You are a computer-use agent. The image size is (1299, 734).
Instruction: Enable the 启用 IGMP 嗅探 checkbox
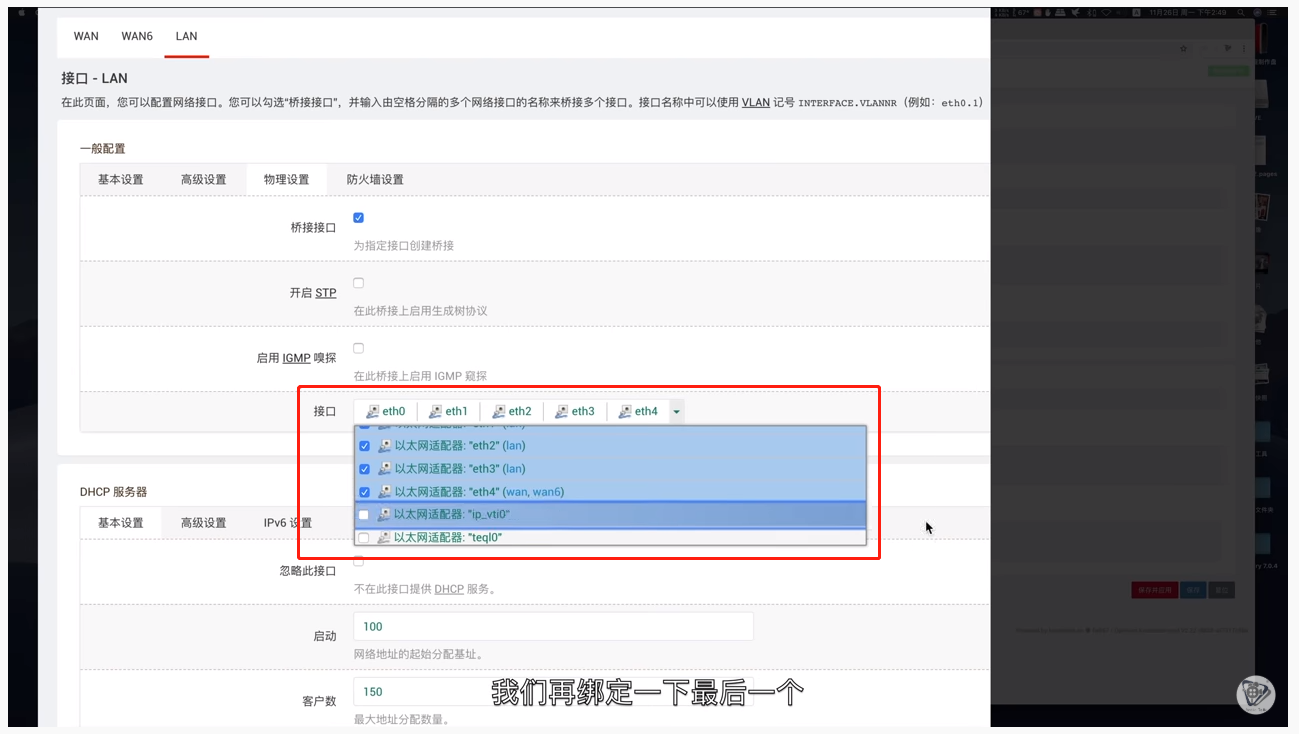coord(358,348)
